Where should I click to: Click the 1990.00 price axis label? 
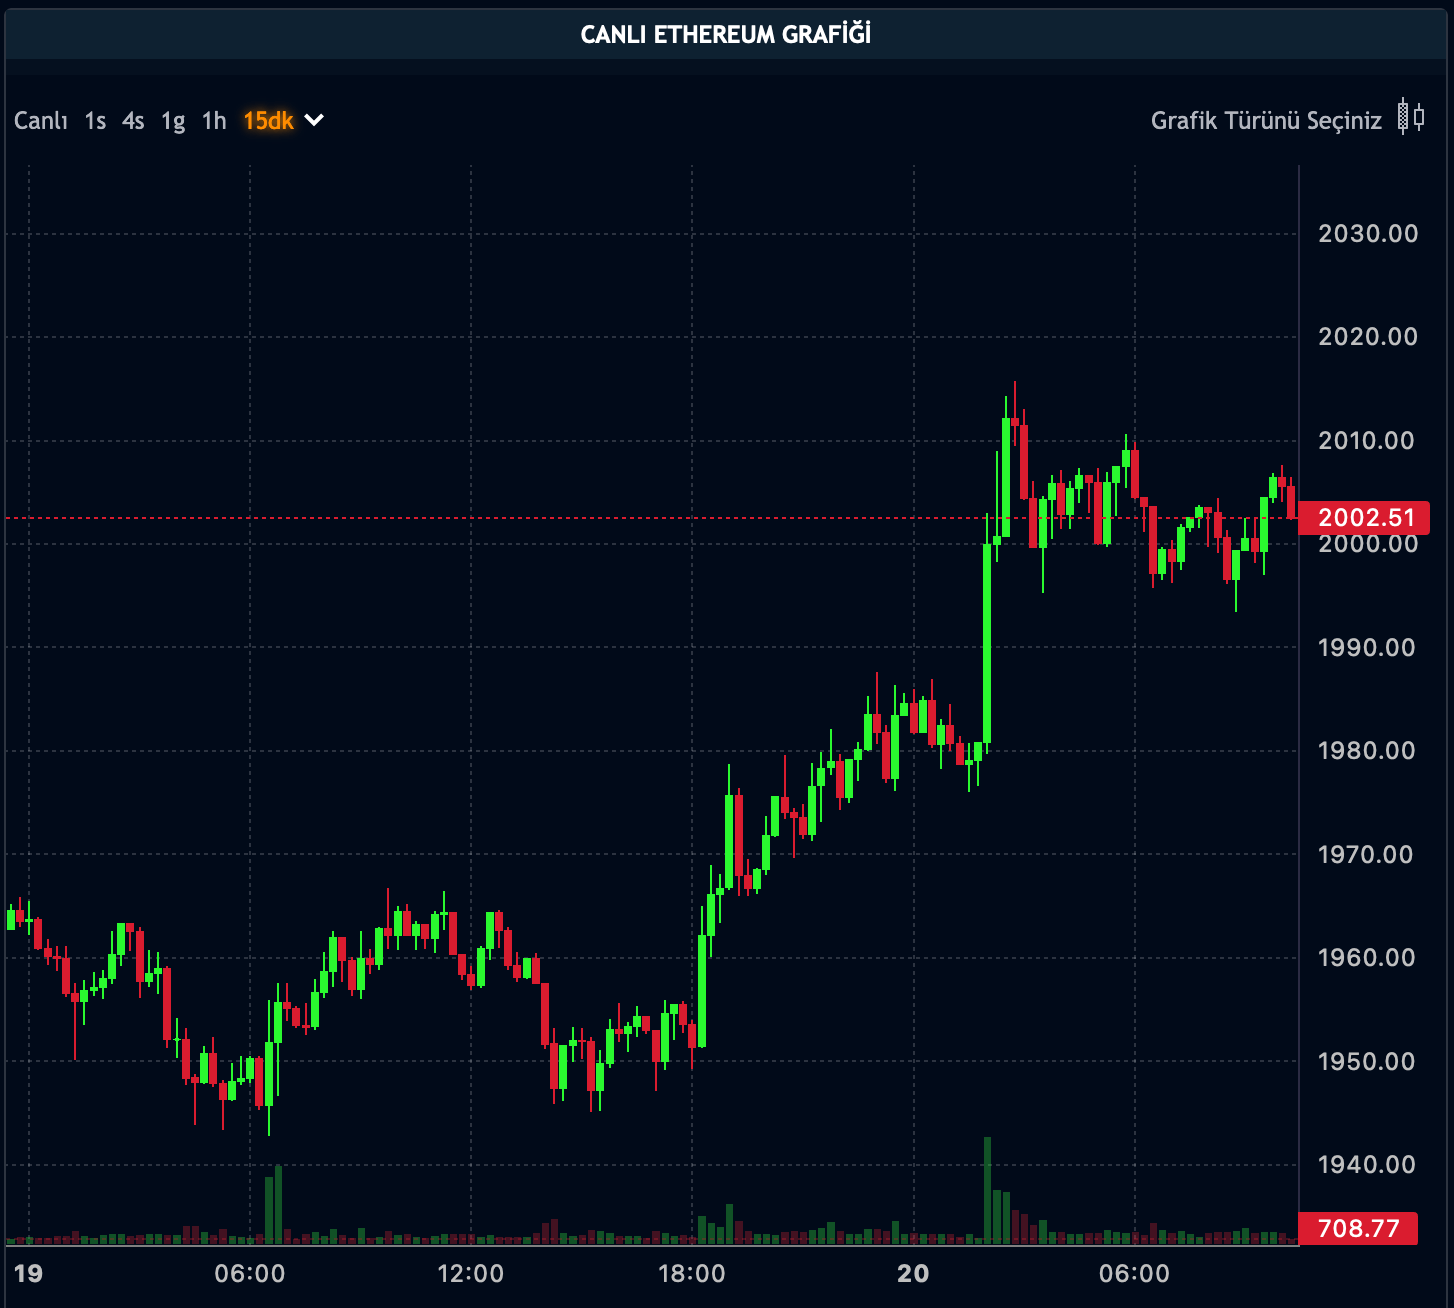point(1366,648)
